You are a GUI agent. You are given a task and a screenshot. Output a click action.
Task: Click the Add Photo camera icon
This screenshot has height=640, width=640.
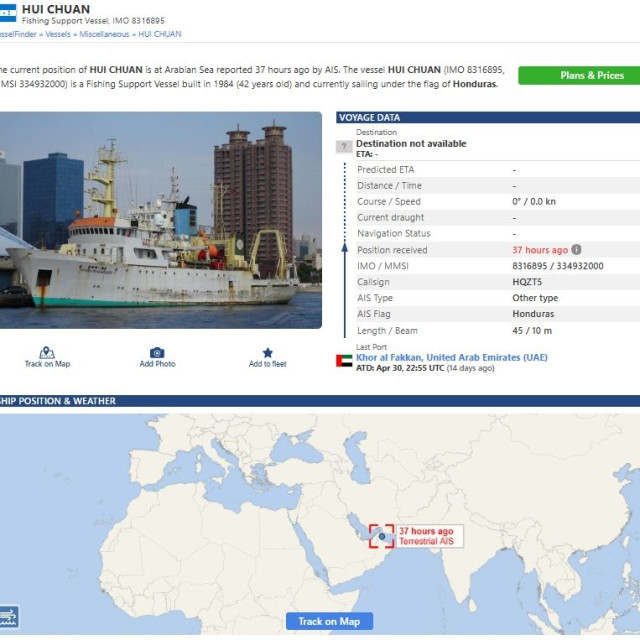(x=157, y=353)
